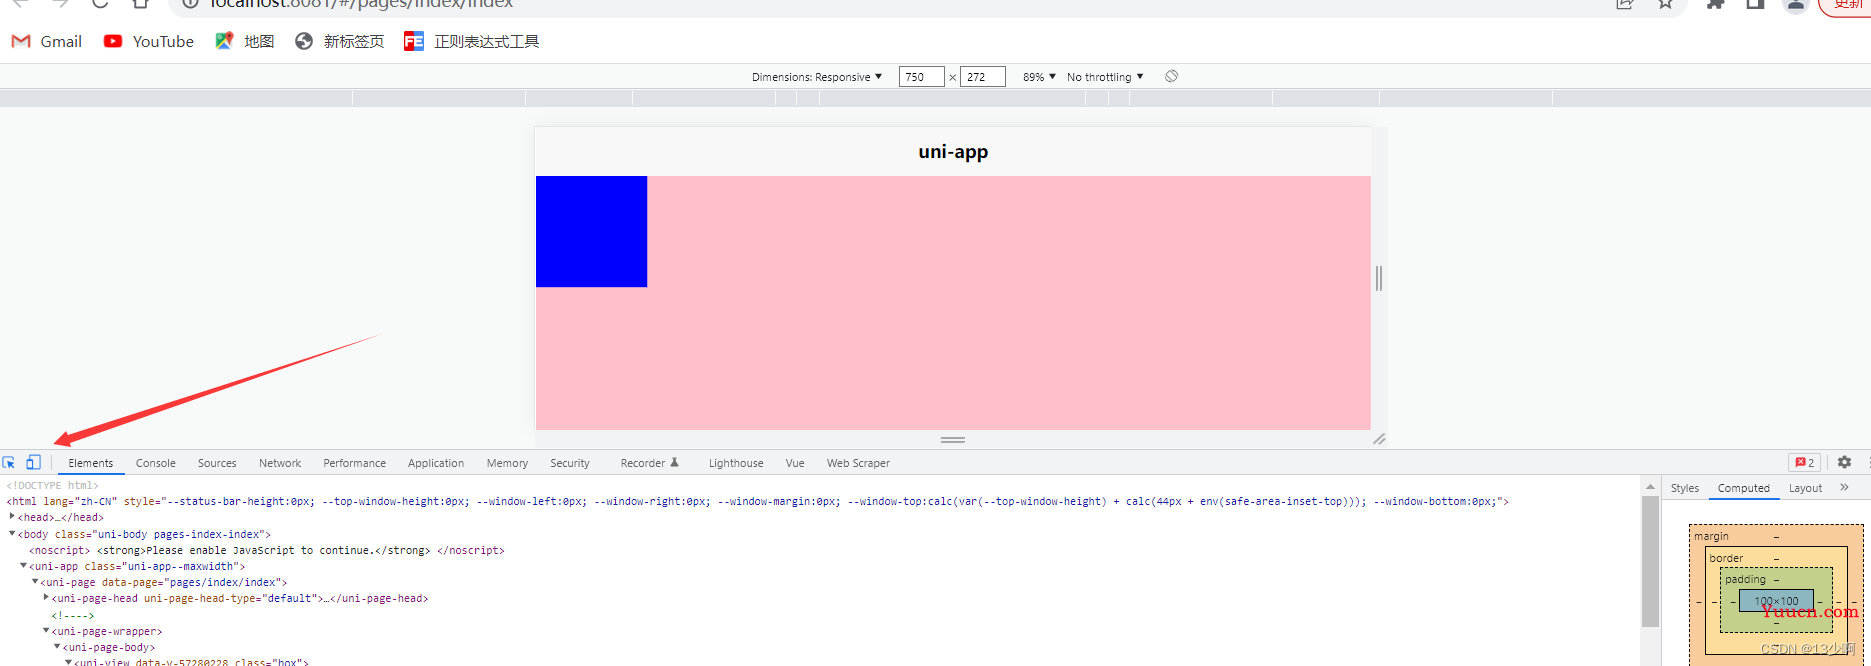Switch to the Security tab
The height and width of the screenshot is (666, 1871).
570,463
